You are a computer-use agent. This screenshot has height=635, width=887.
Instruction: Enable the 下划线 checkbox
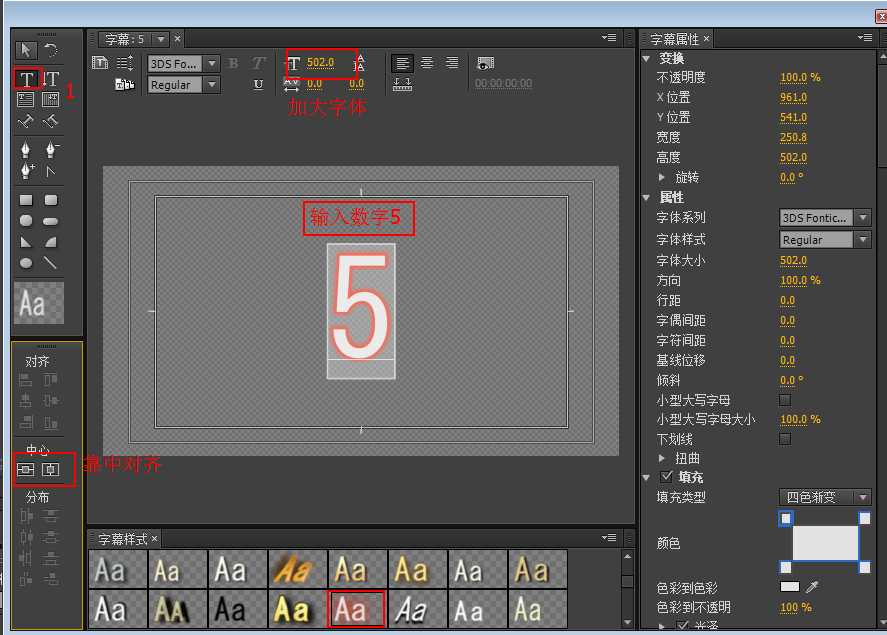785,439
